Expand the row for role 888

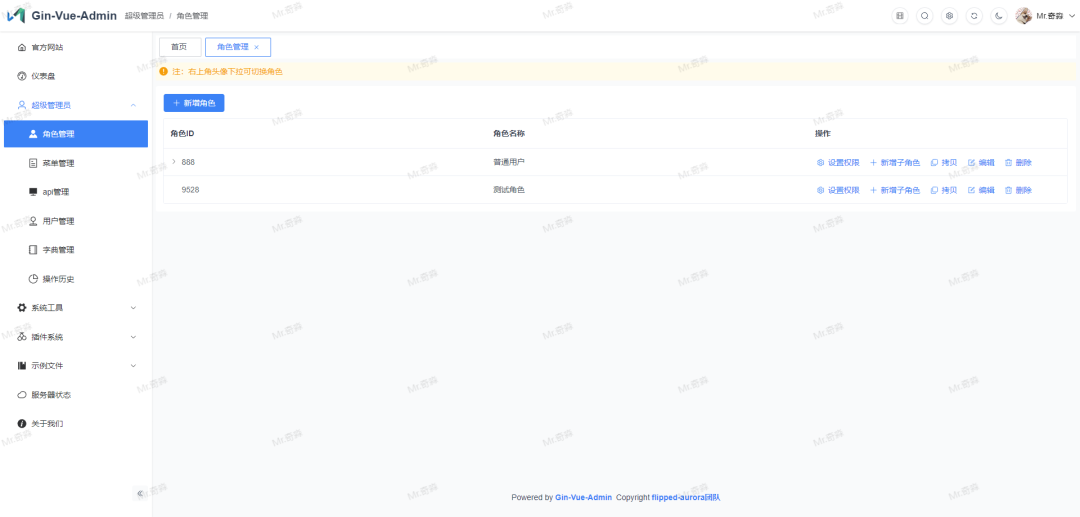click(x=174, y=162)
